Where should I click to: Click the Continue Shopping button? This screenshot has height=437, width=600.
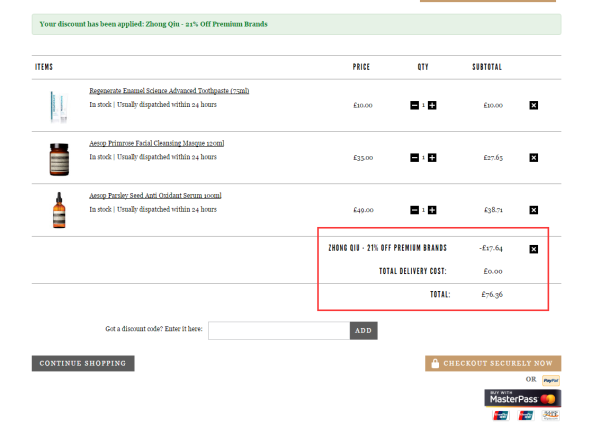[x=83, y=364]
